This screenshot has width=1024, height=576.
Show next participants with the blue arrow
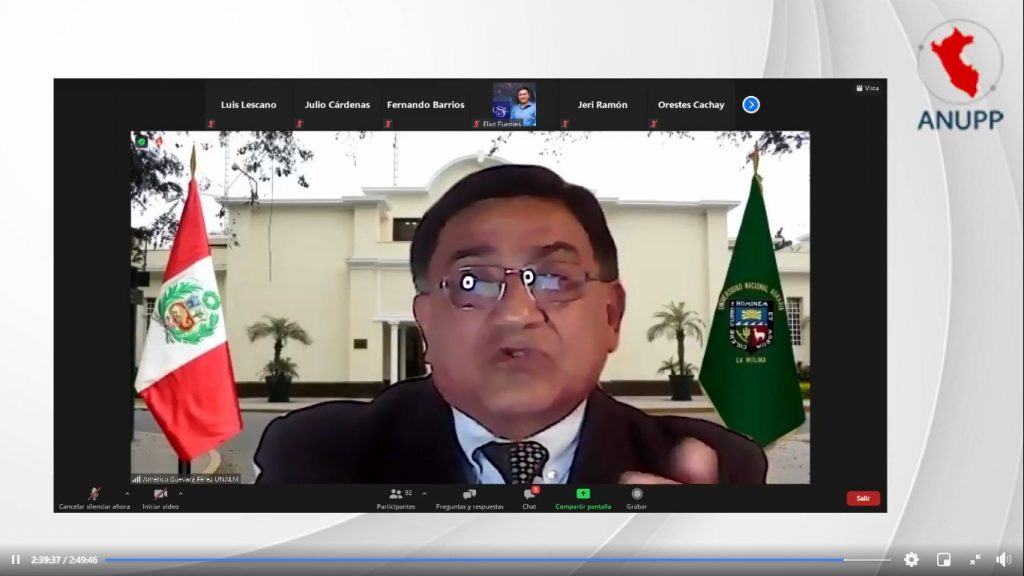pyautogui.click(x=751, y=104)
